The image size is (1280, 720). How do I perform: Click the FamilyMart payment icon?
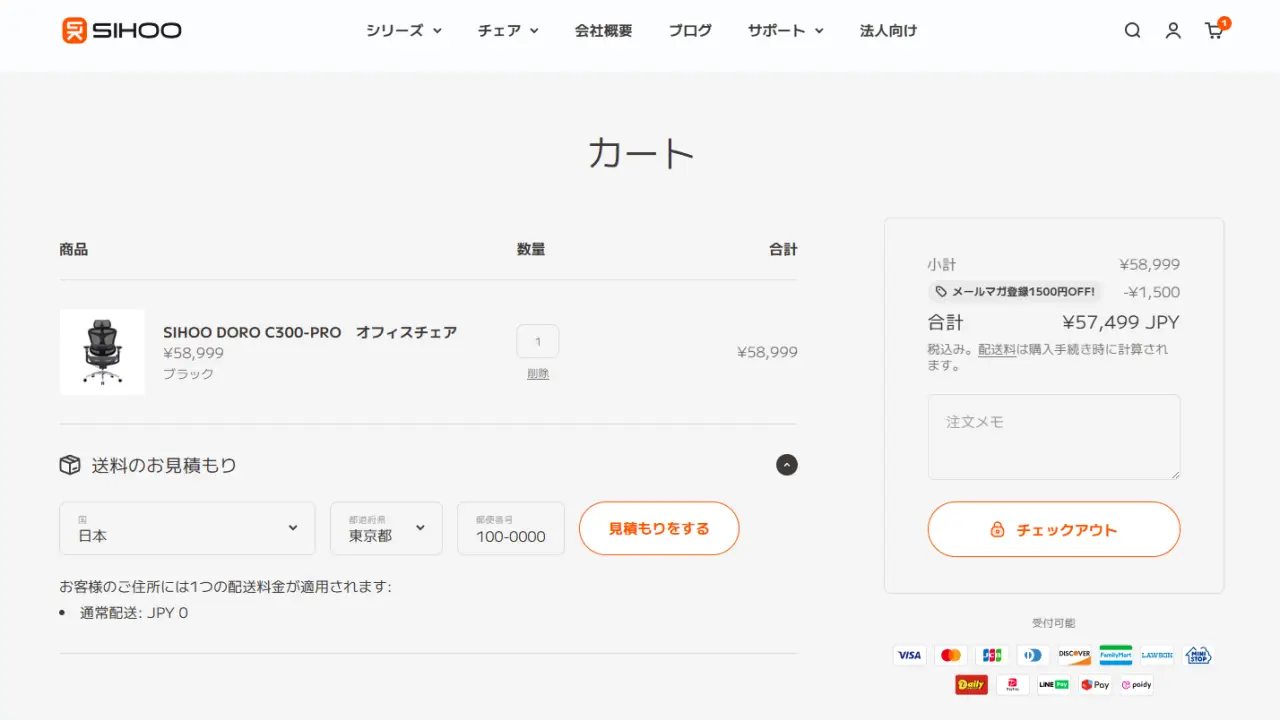(x=1116, y=655)
